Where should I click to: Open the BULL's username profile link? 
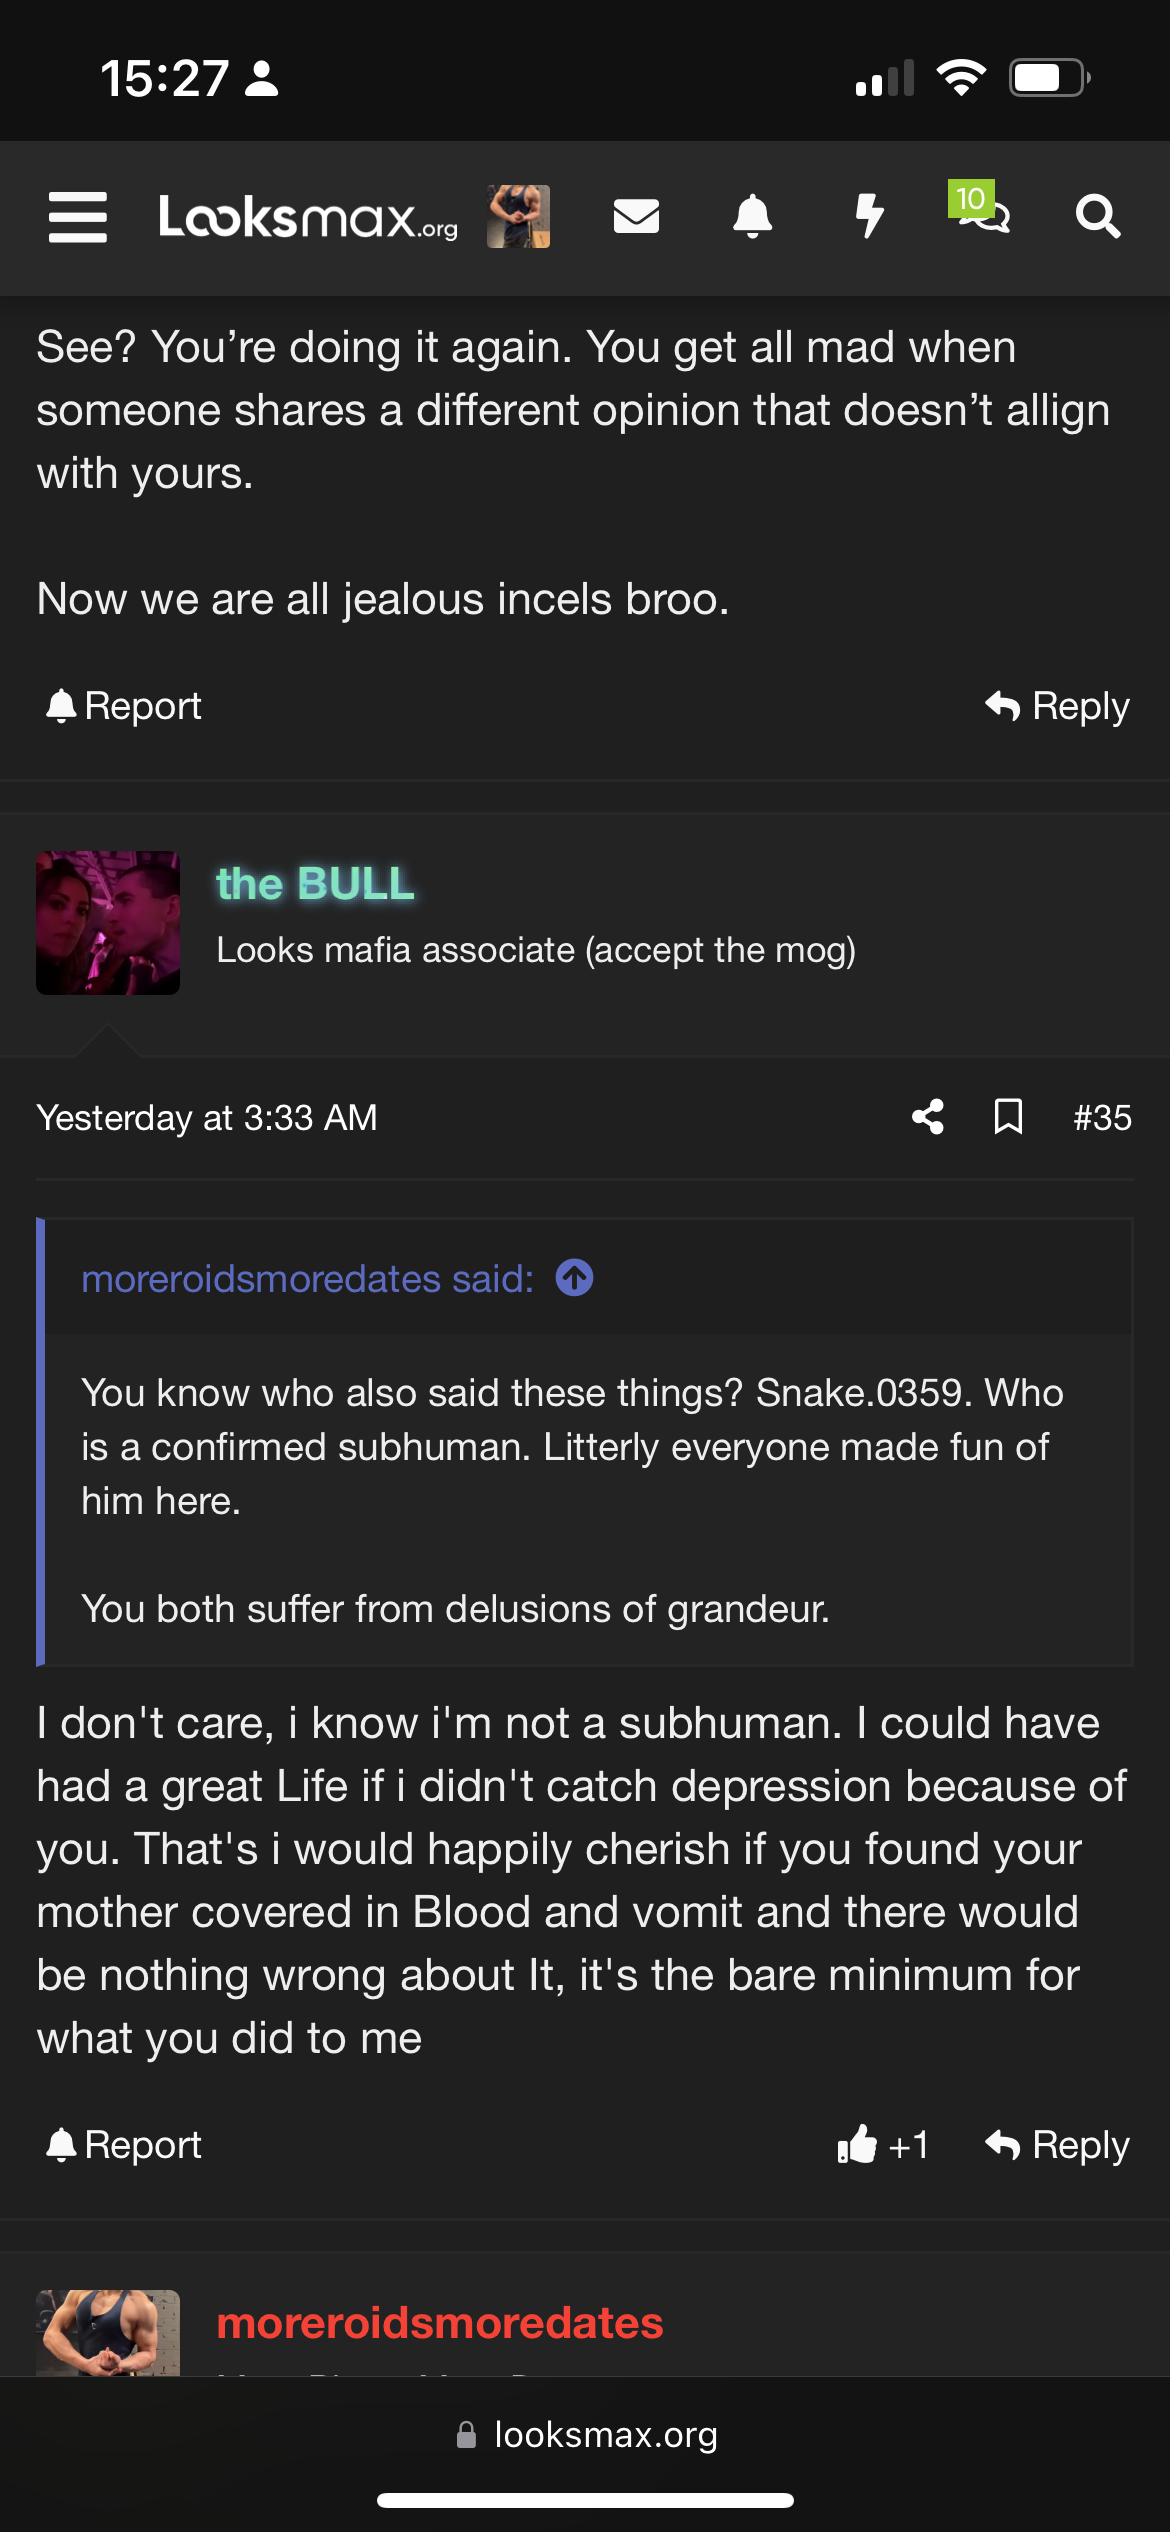[x=315, y=884]
